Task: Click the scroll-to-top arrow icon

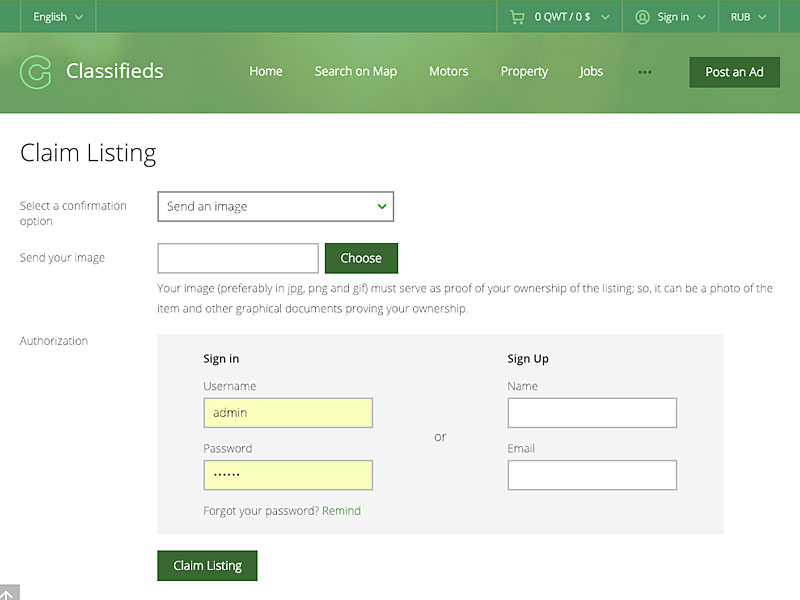Action: coord(9,592)
